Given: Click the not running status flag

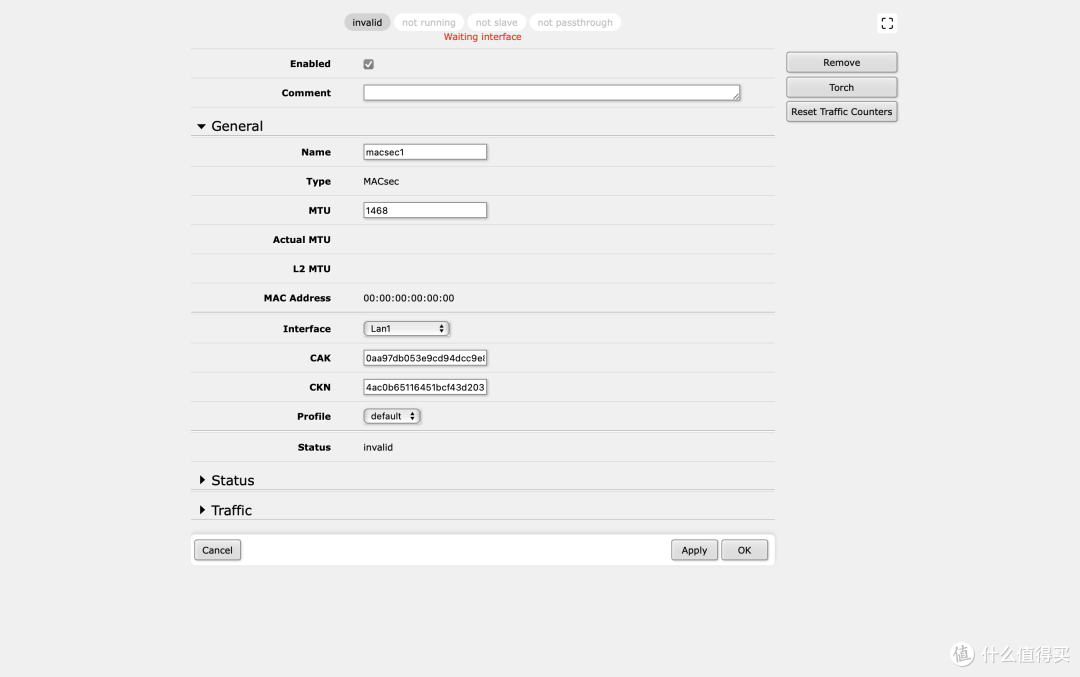Looking at the screenshot, I should (428, 23).
